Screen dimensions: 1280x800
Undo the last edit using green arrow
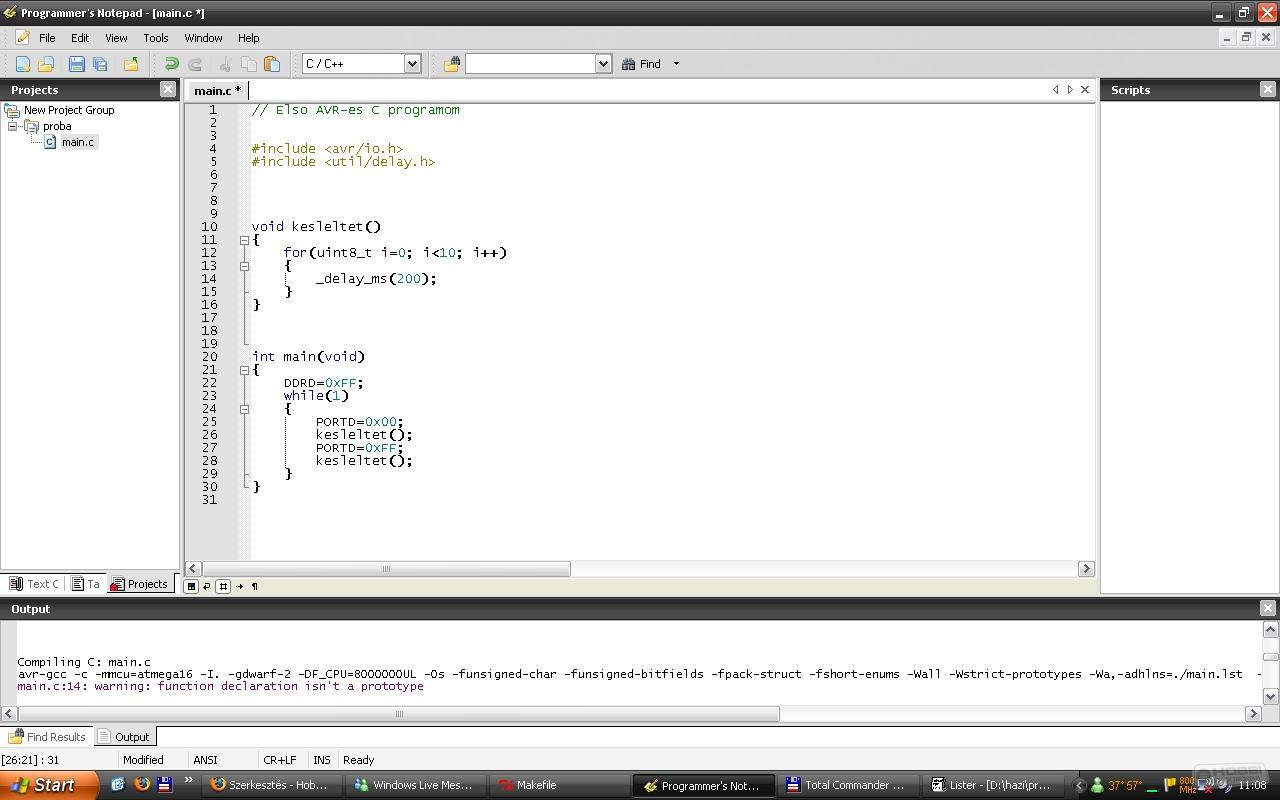pyautogui.click(x=172, y=64)
